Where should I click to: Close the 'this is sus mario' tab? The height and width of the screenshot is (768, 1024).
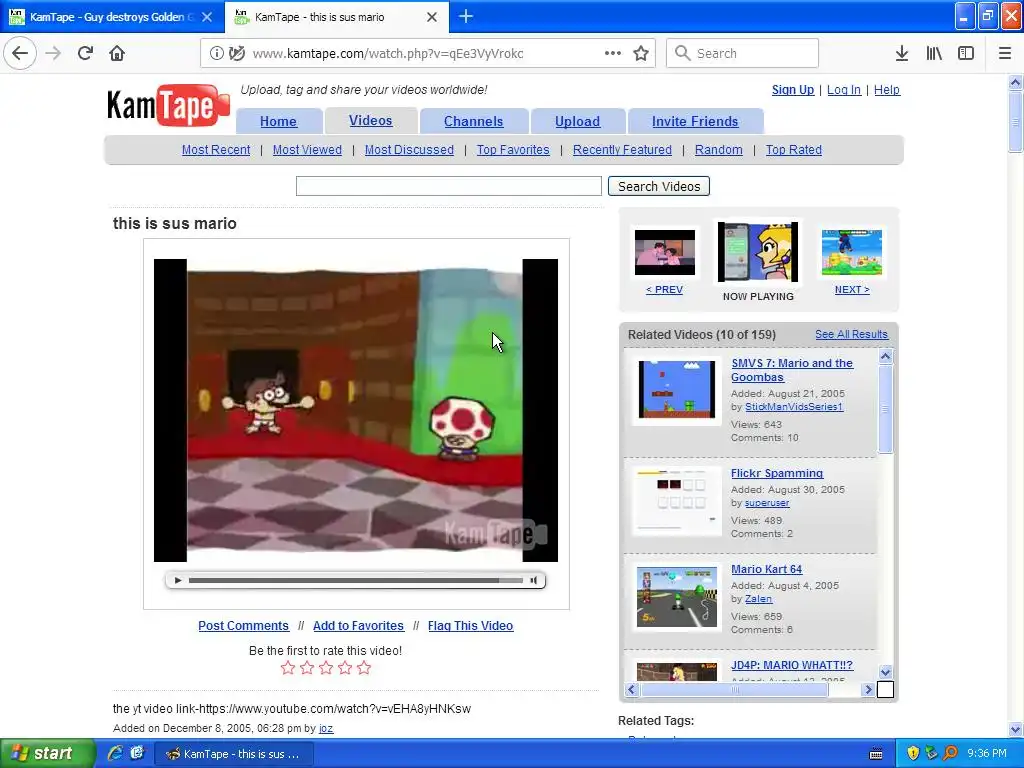432,17
